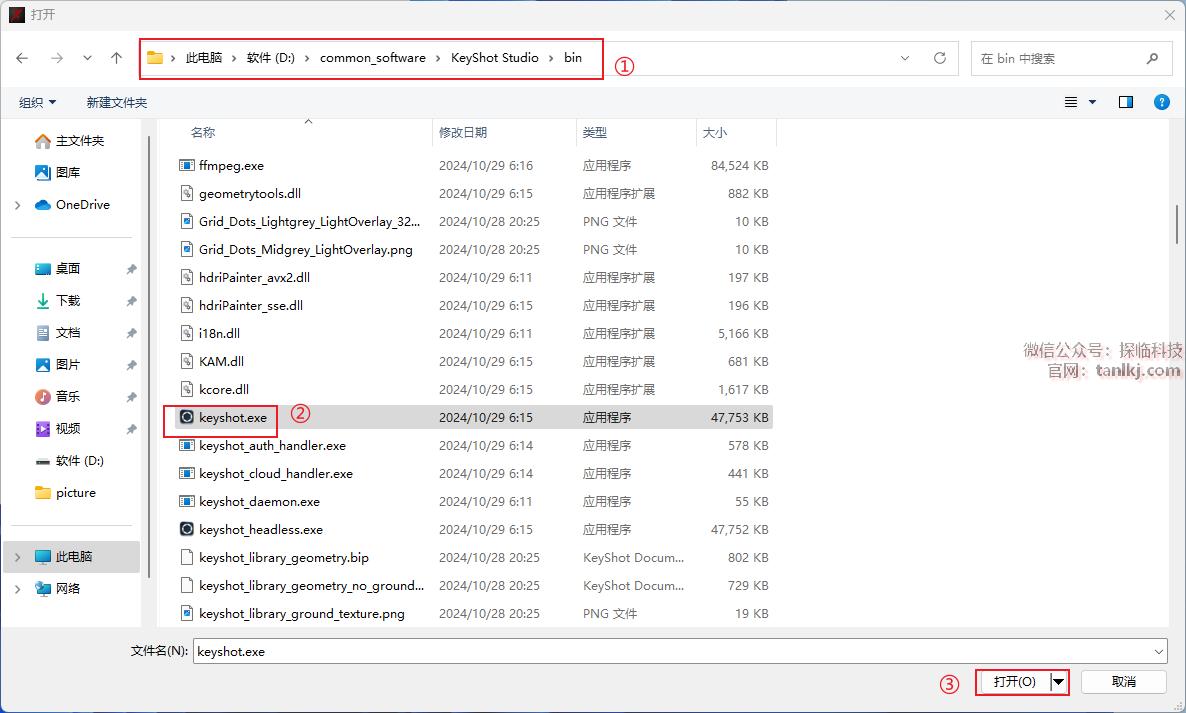
Task: Sort by the 修改日期 column header
Action: click(463, 132)
